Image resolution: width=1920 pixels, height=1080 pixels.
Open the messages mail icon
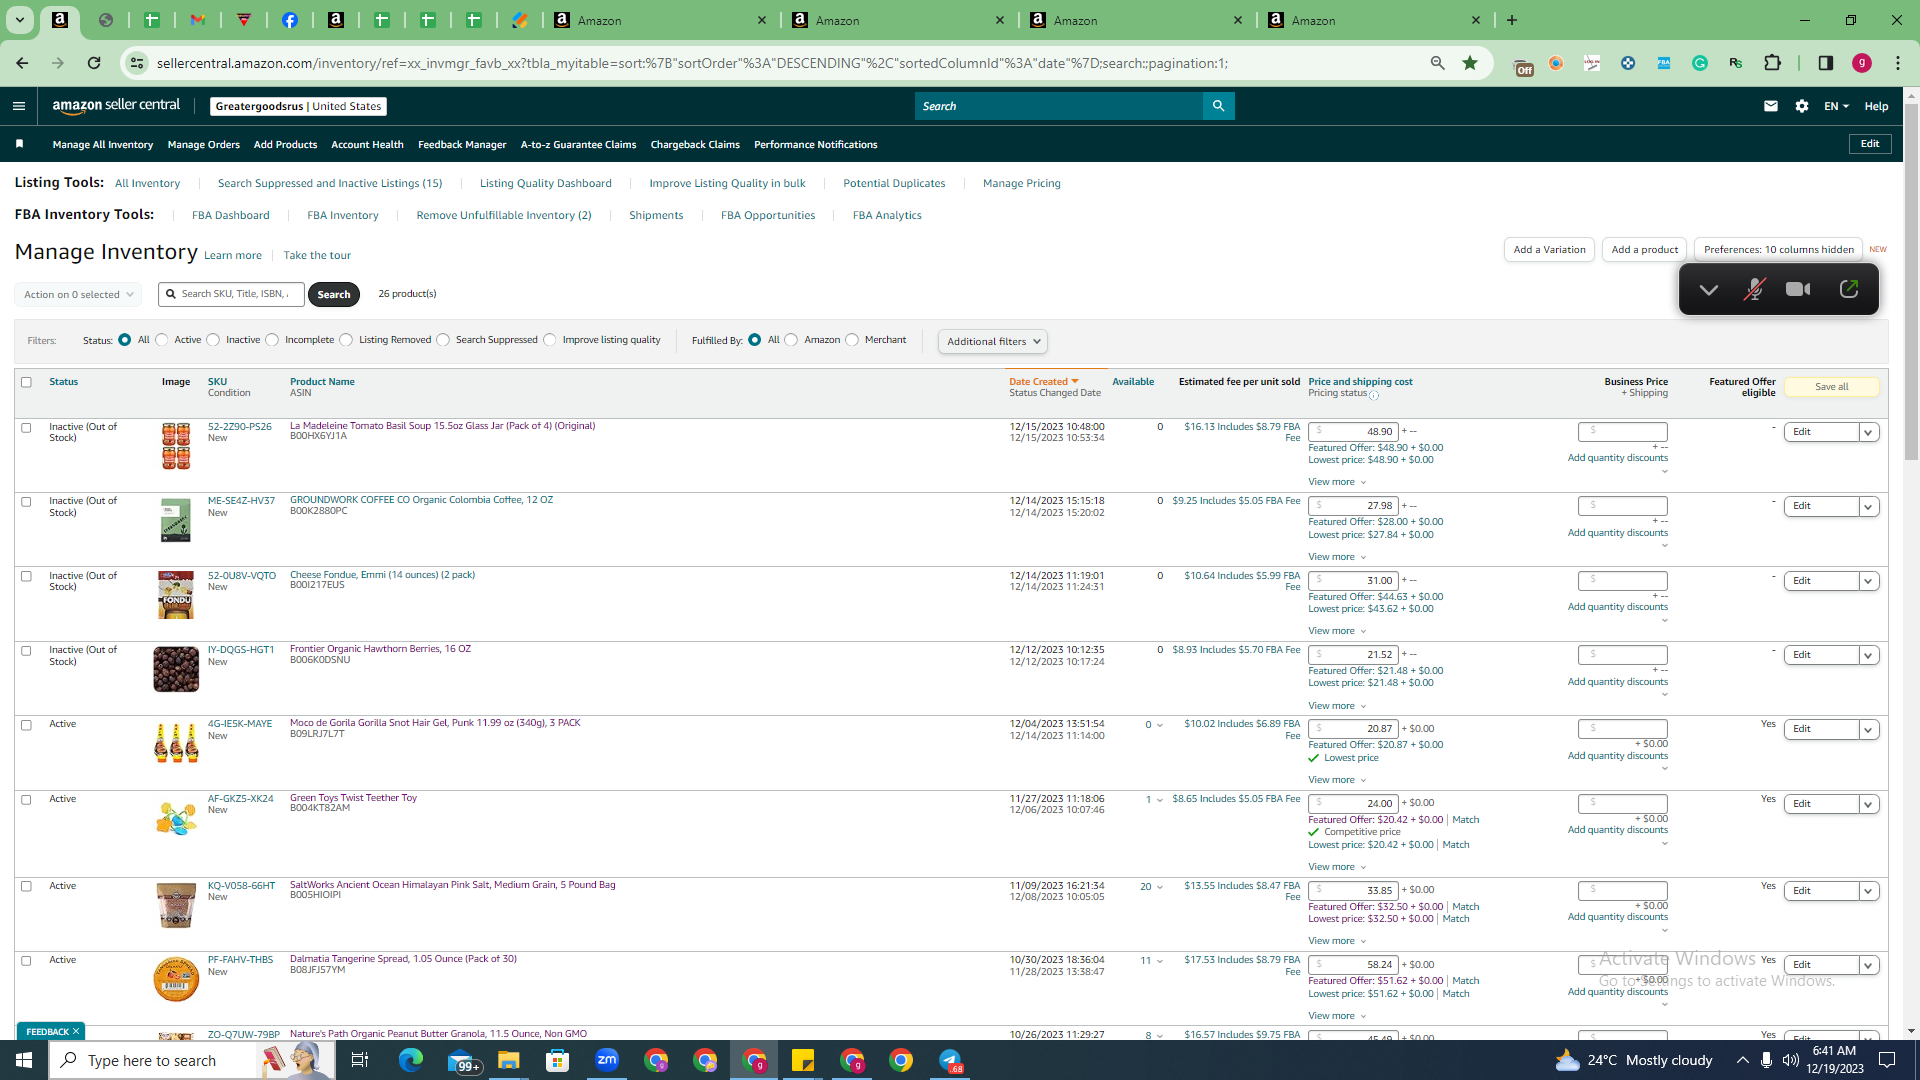[1771, 106]
